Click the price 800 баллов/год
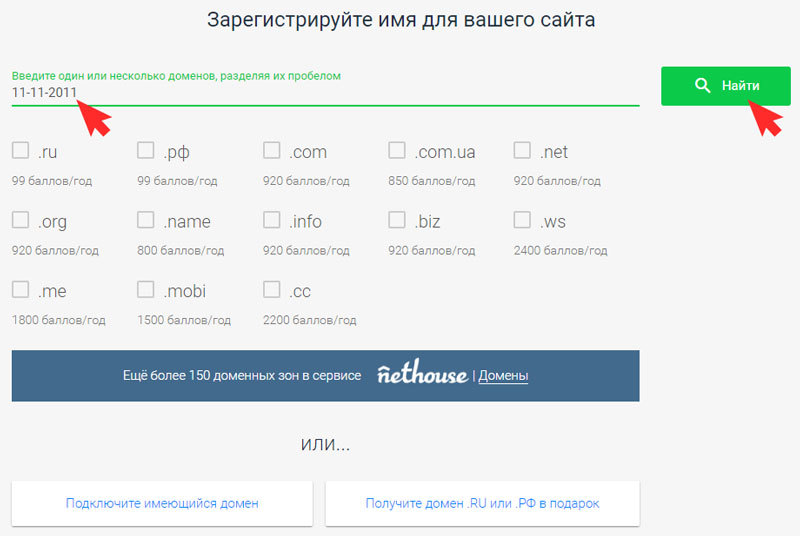The height and width of the screenshot is (536, 800). click(181, 250)
